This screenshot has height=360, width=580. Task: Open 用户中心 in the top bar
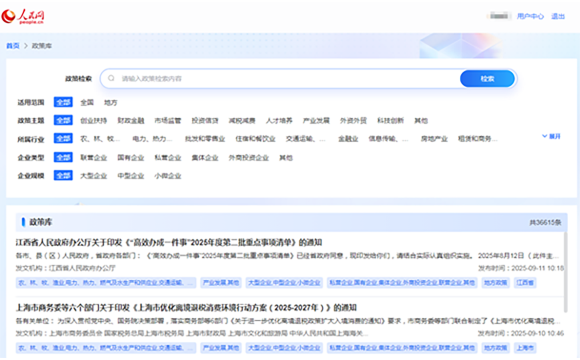pos(530,16)
